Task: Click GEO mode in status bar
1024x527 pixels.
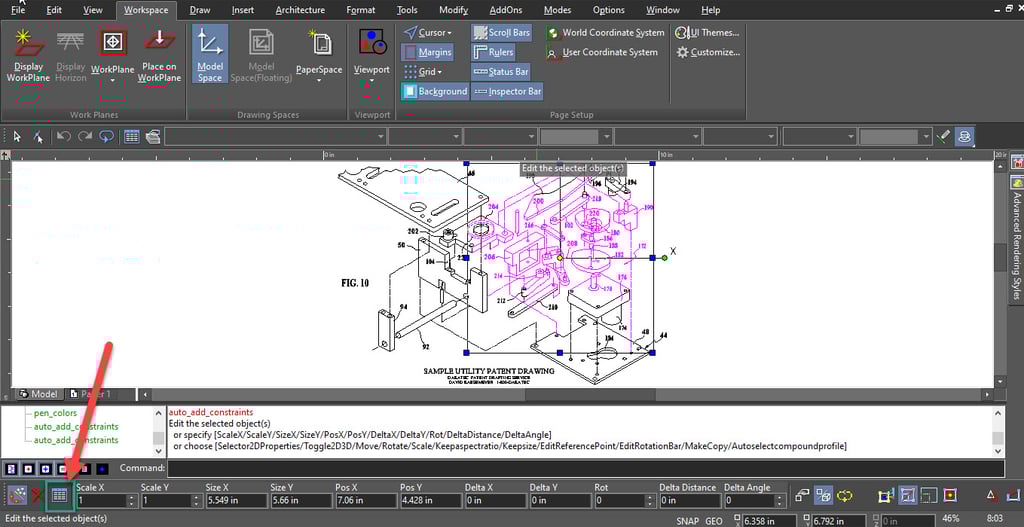Action: [x=714, y=520]
